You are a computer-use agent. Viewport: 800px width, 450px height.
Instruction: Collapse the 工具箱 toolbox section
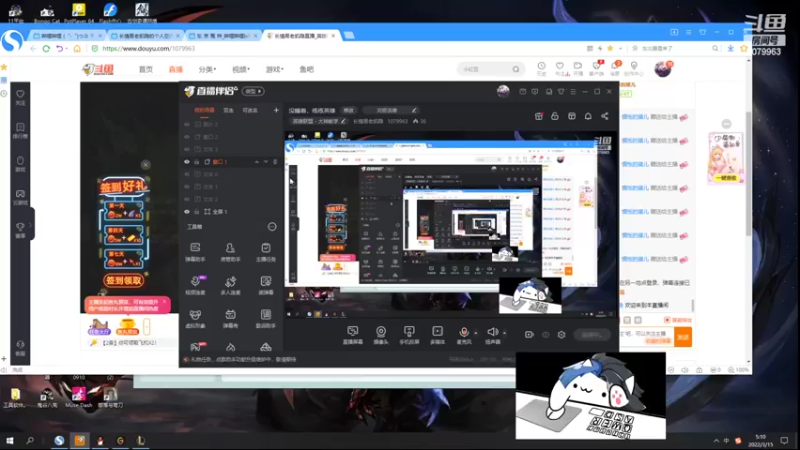tap(272, 227)
